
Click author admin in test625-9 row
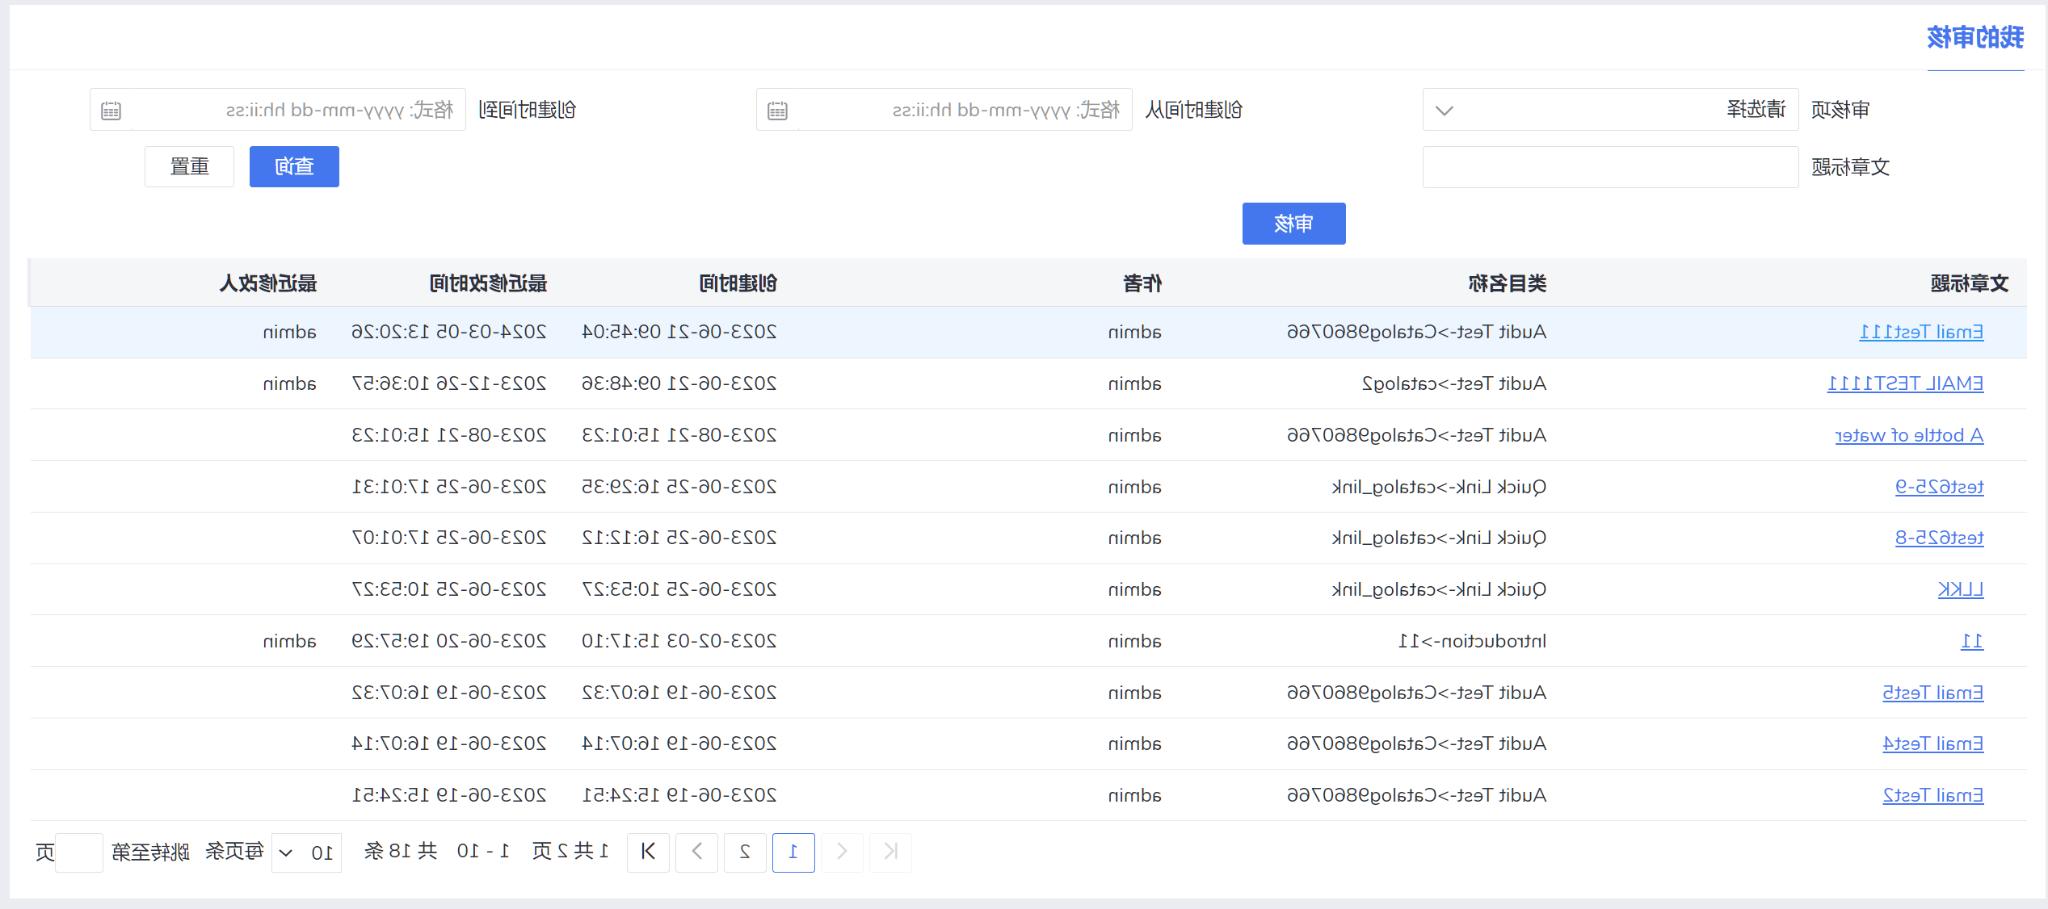[x=1134, y=487]
